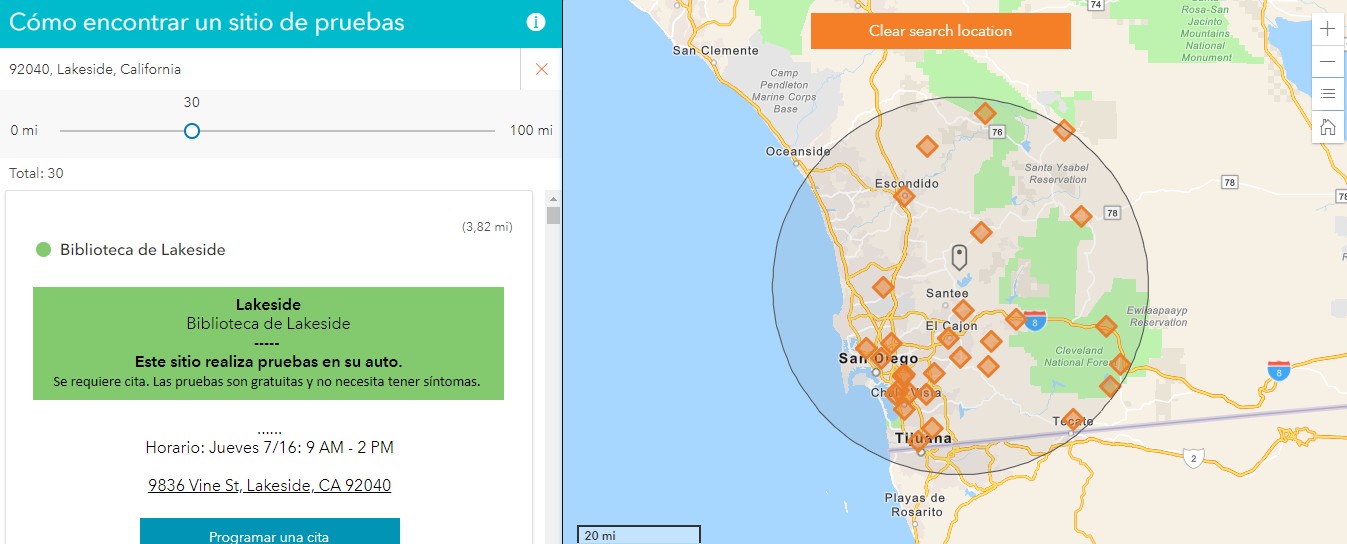The width and height of the screenshot is (1347, 544).
Task: Zoom in on the map
Action: (x=1327, y=29)
